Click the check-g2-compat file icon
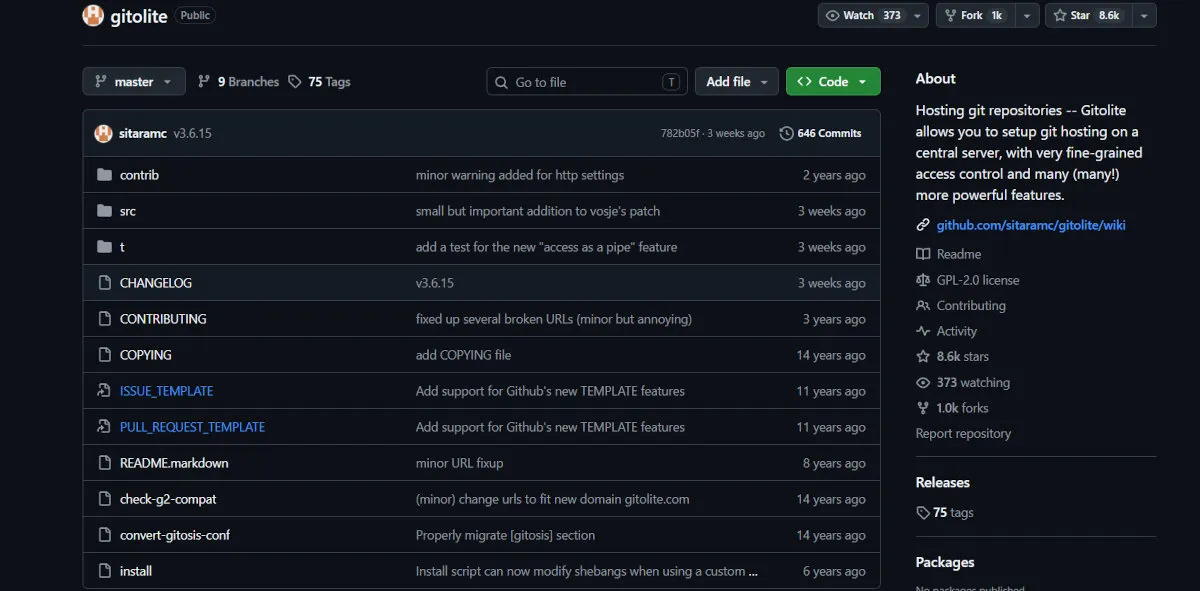Screen dimensions: 1200x591 (x=104, y=499)
